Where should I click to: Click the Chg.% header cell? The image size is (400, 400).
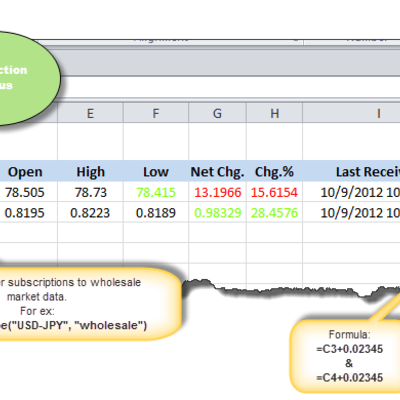(x=274, y=172)
